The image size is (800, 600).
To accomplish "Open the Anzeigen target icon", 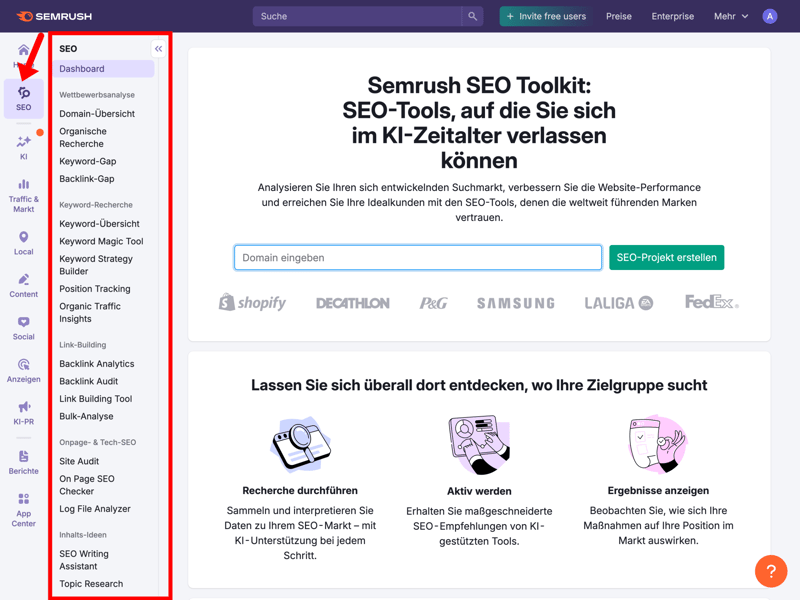I will [x=23, y=364].
